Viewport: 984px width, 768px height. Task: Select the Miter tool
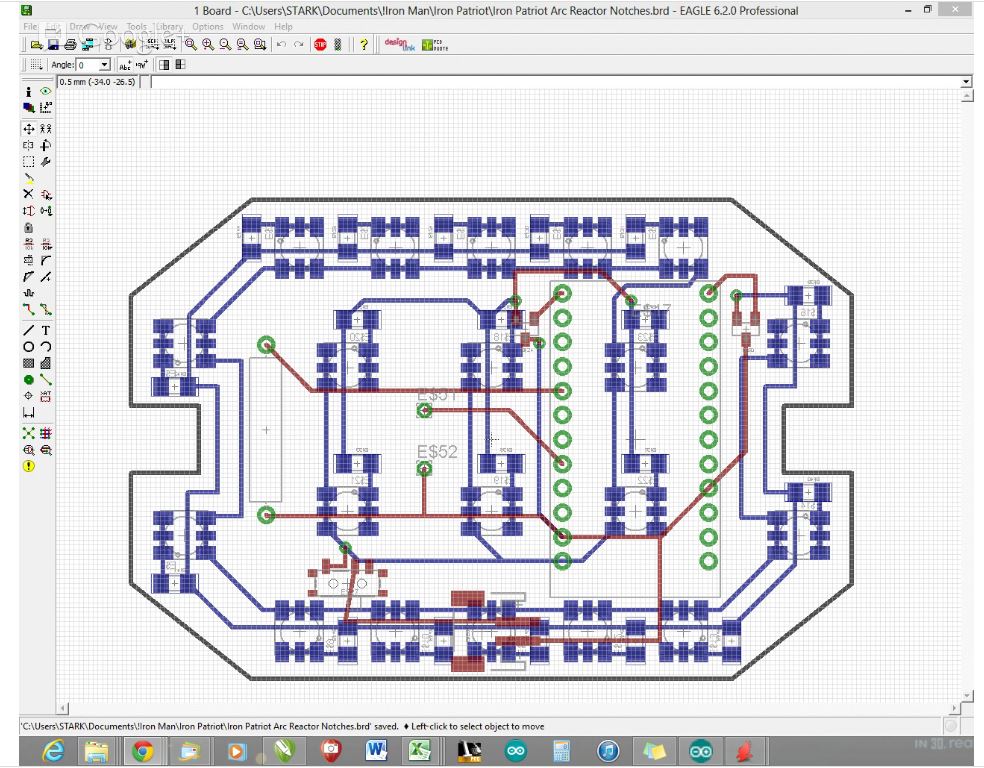pos(45,260)
